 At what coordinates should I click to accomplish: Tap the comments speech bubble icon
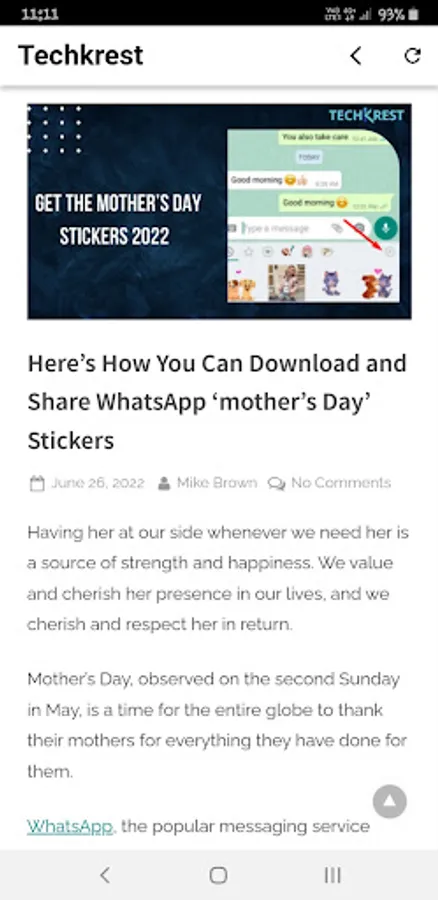pos(277,484)
